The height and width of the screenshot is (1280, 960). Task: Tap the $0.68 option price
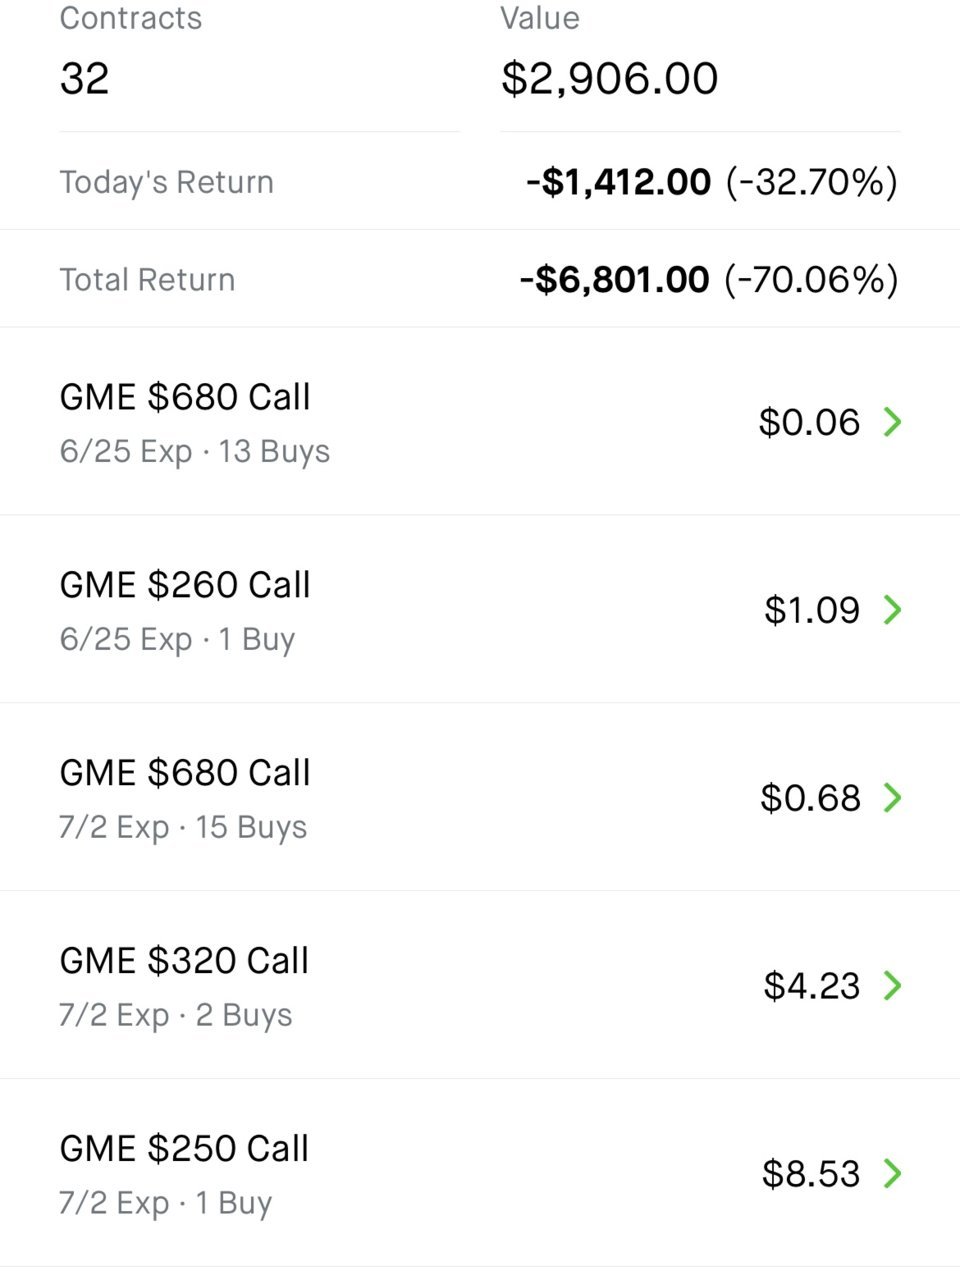[x=810, y=798]
